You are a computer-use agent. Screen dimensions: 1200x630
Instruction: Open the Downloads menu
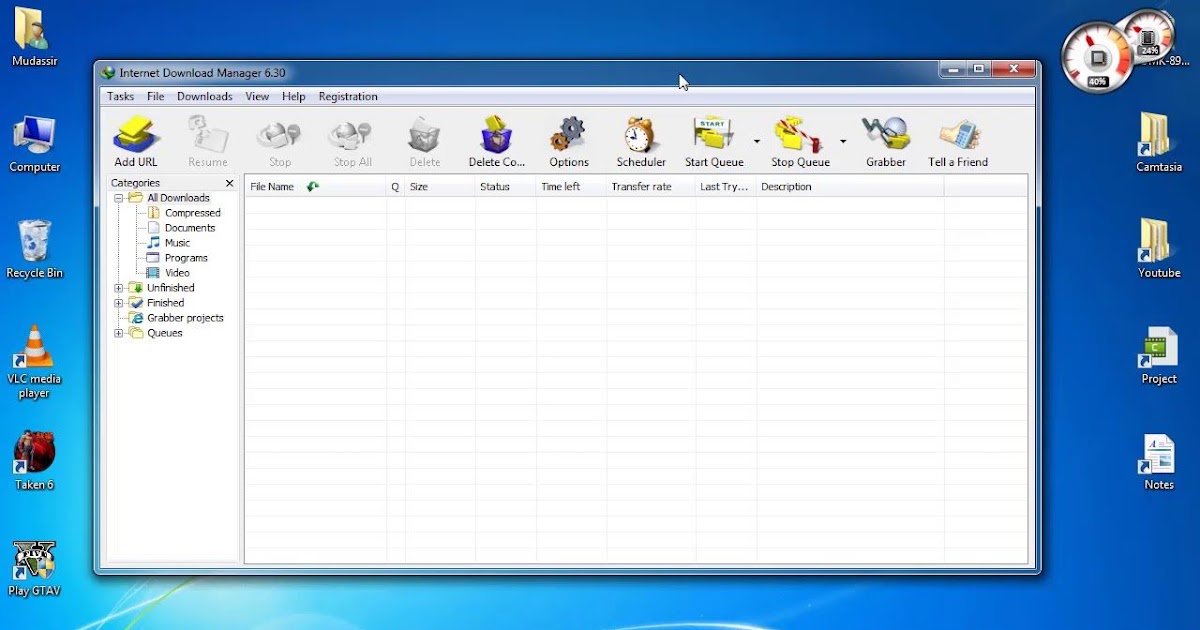tap(204, 97)
